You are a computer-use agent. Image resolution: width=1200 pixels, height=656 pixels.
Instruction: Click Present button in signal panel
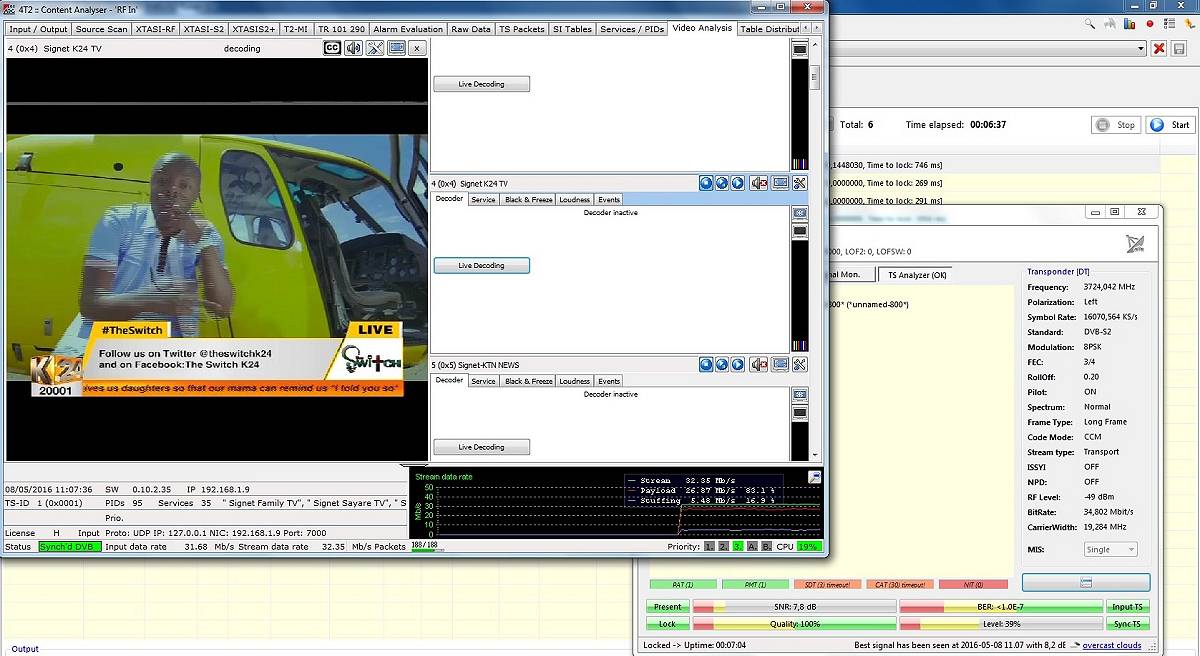pyautogui.click(x=668, y=607)
